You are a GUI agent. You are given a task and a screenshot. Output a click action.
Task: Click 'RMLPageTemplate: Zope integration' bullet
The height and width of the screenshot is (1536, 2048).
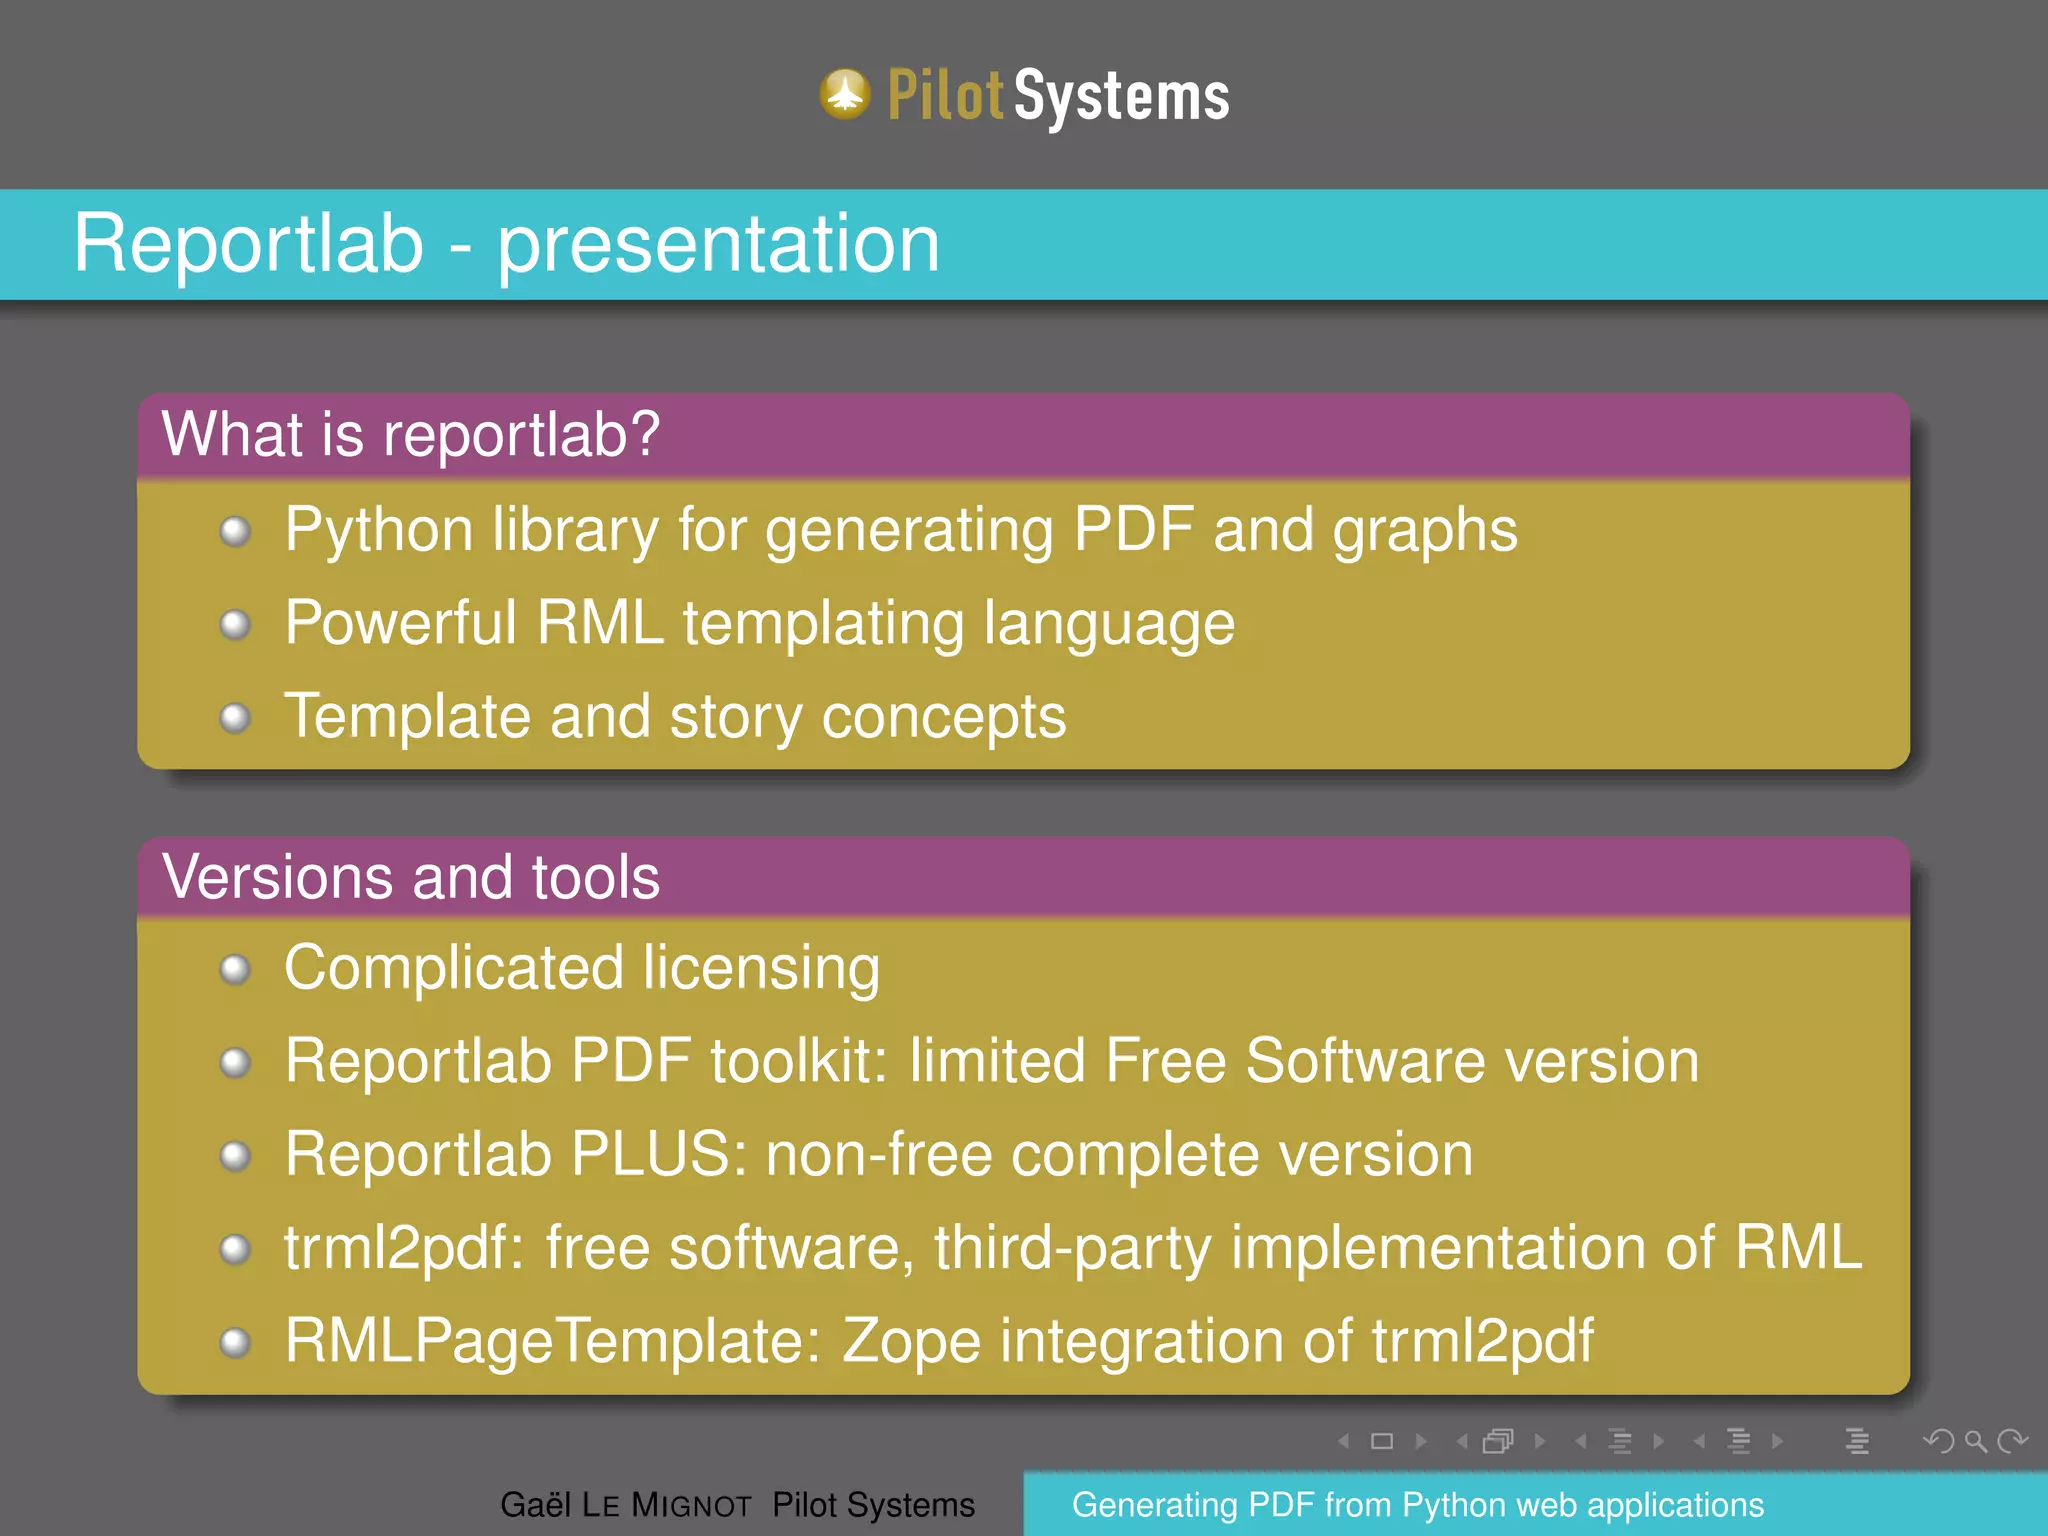click(x=938, y=1341)
